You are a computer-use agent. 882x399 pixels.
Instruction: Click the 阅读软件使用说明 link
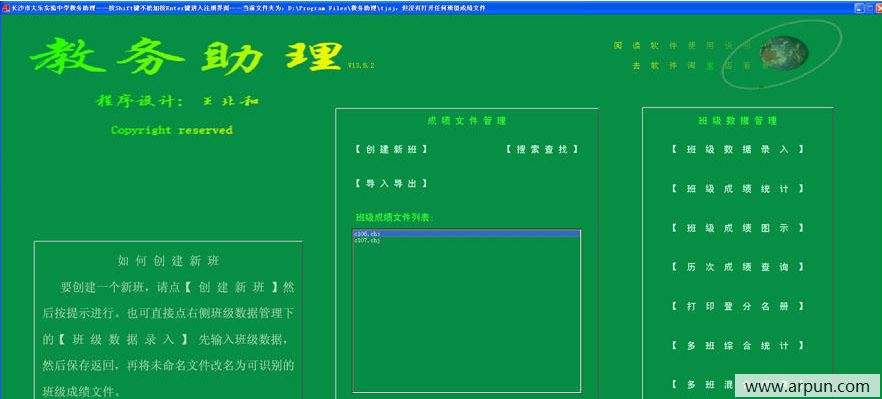[682, 46]
